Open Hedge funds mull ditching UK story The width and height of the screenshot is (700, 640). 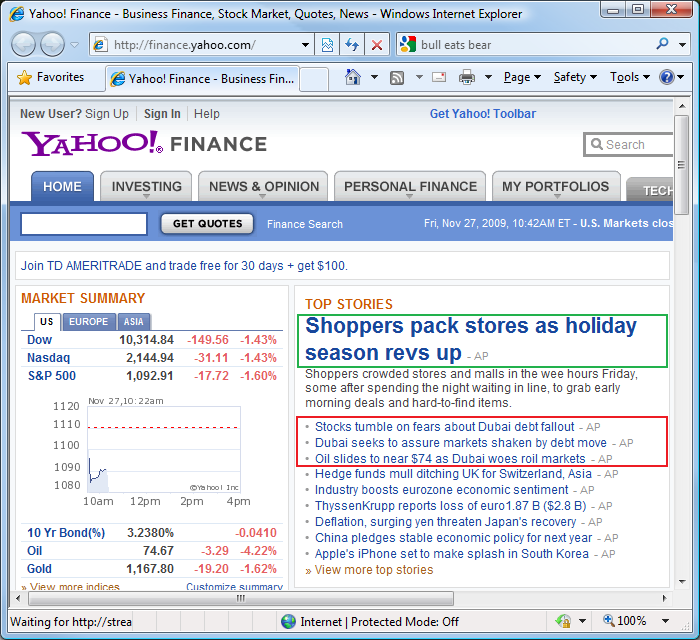point(453,474)
